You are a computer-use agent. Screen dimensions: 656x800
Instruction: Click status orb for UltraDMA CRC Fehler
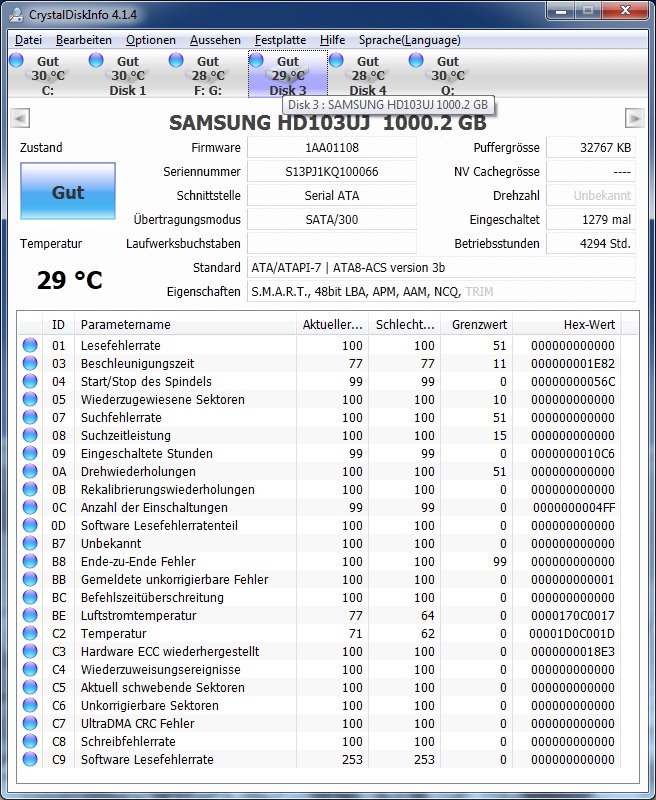pos(30,723)
